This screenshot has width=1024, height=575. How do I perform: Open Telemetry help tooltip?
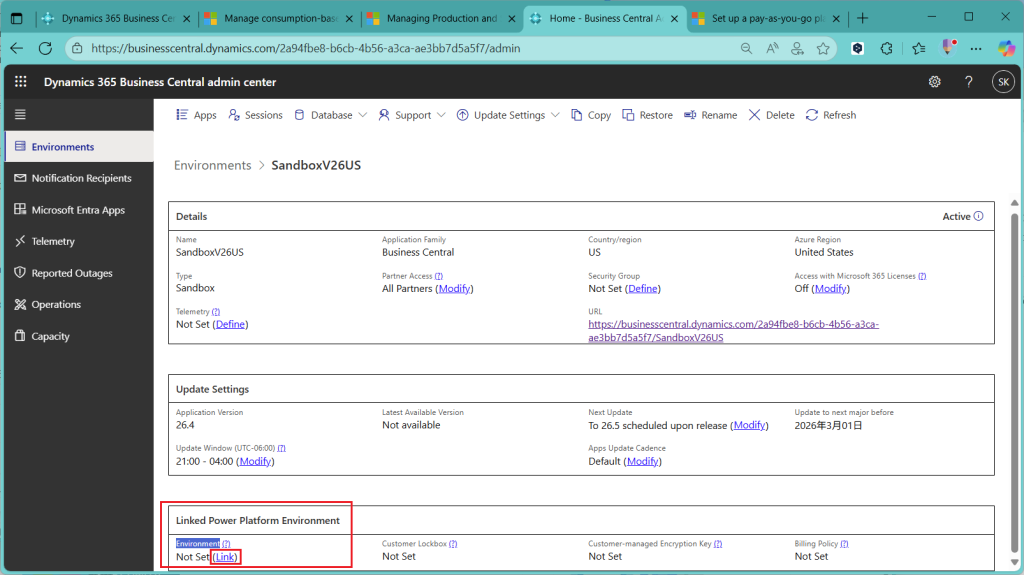pos(216,312)
